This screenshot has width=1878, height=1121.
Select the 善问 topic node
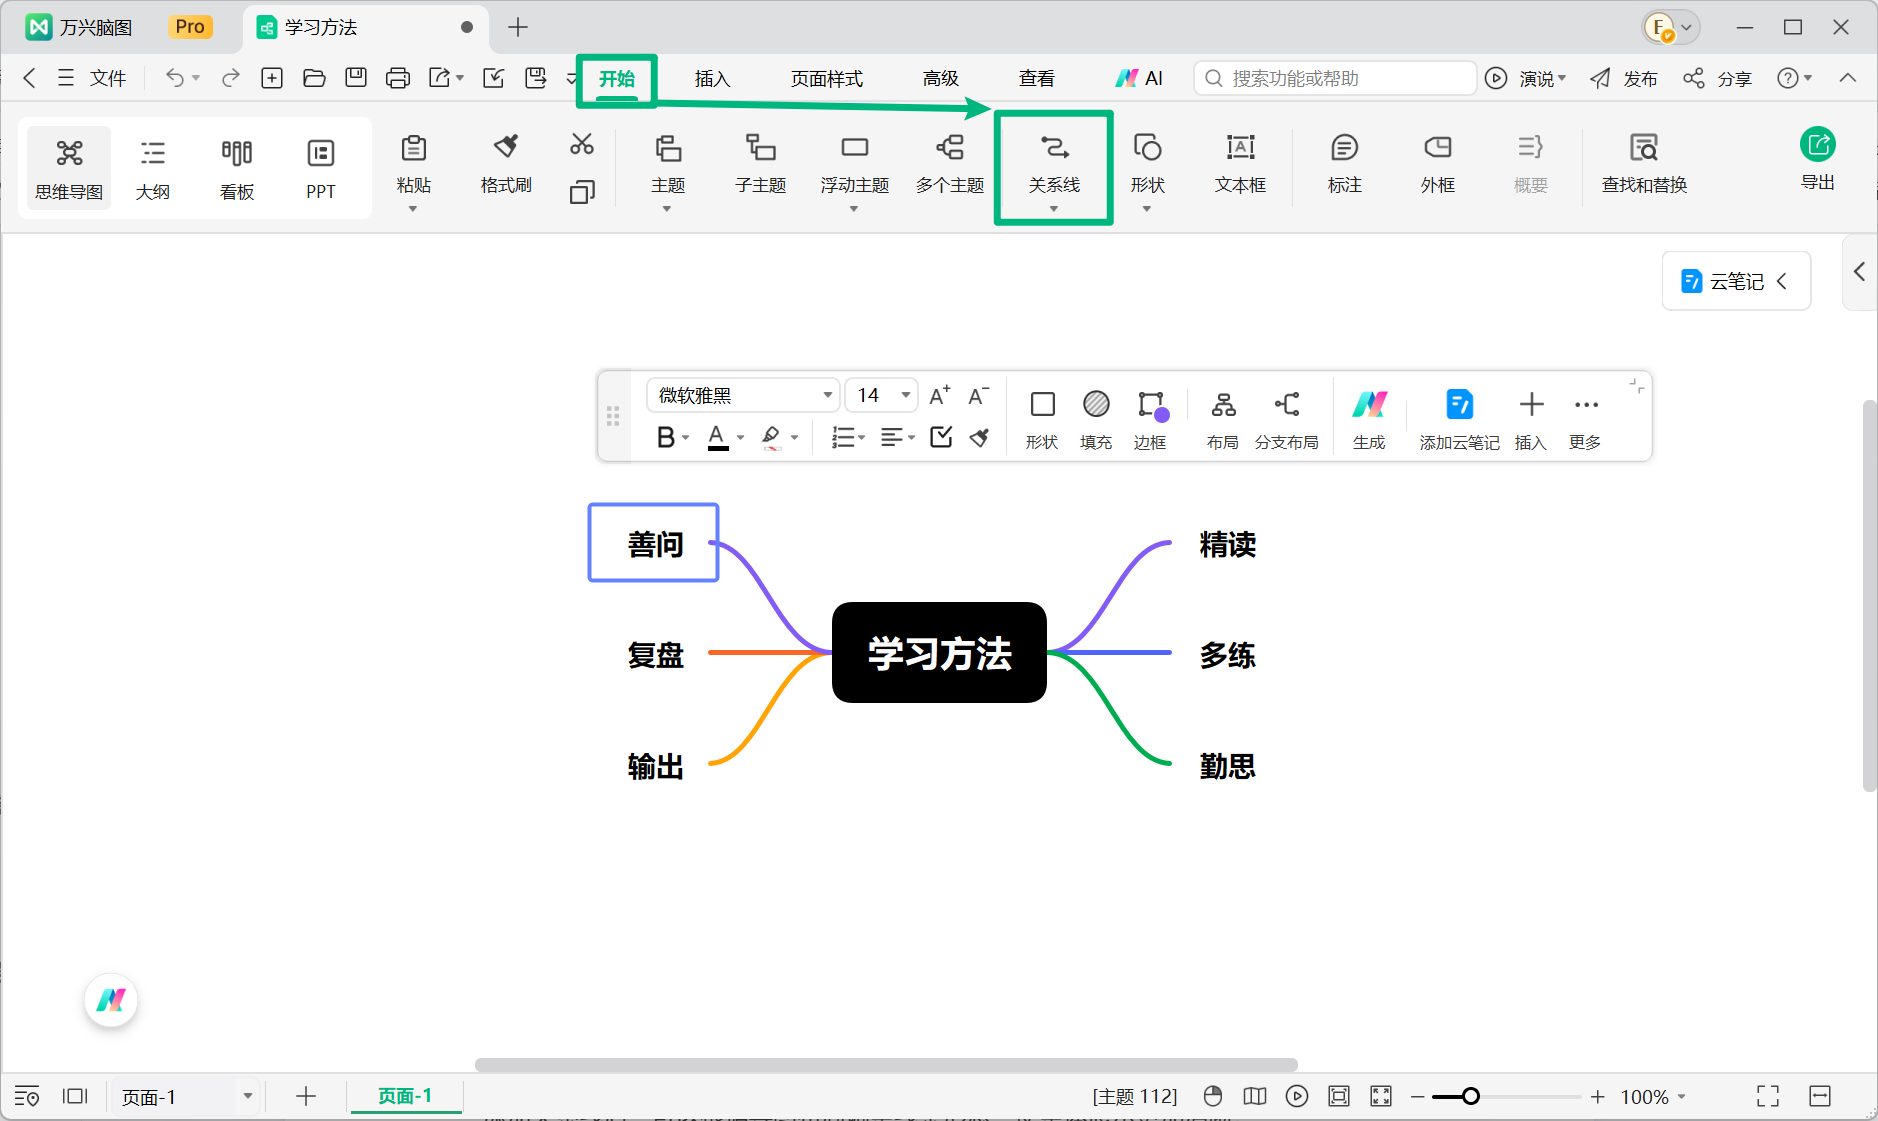point(654,543)
